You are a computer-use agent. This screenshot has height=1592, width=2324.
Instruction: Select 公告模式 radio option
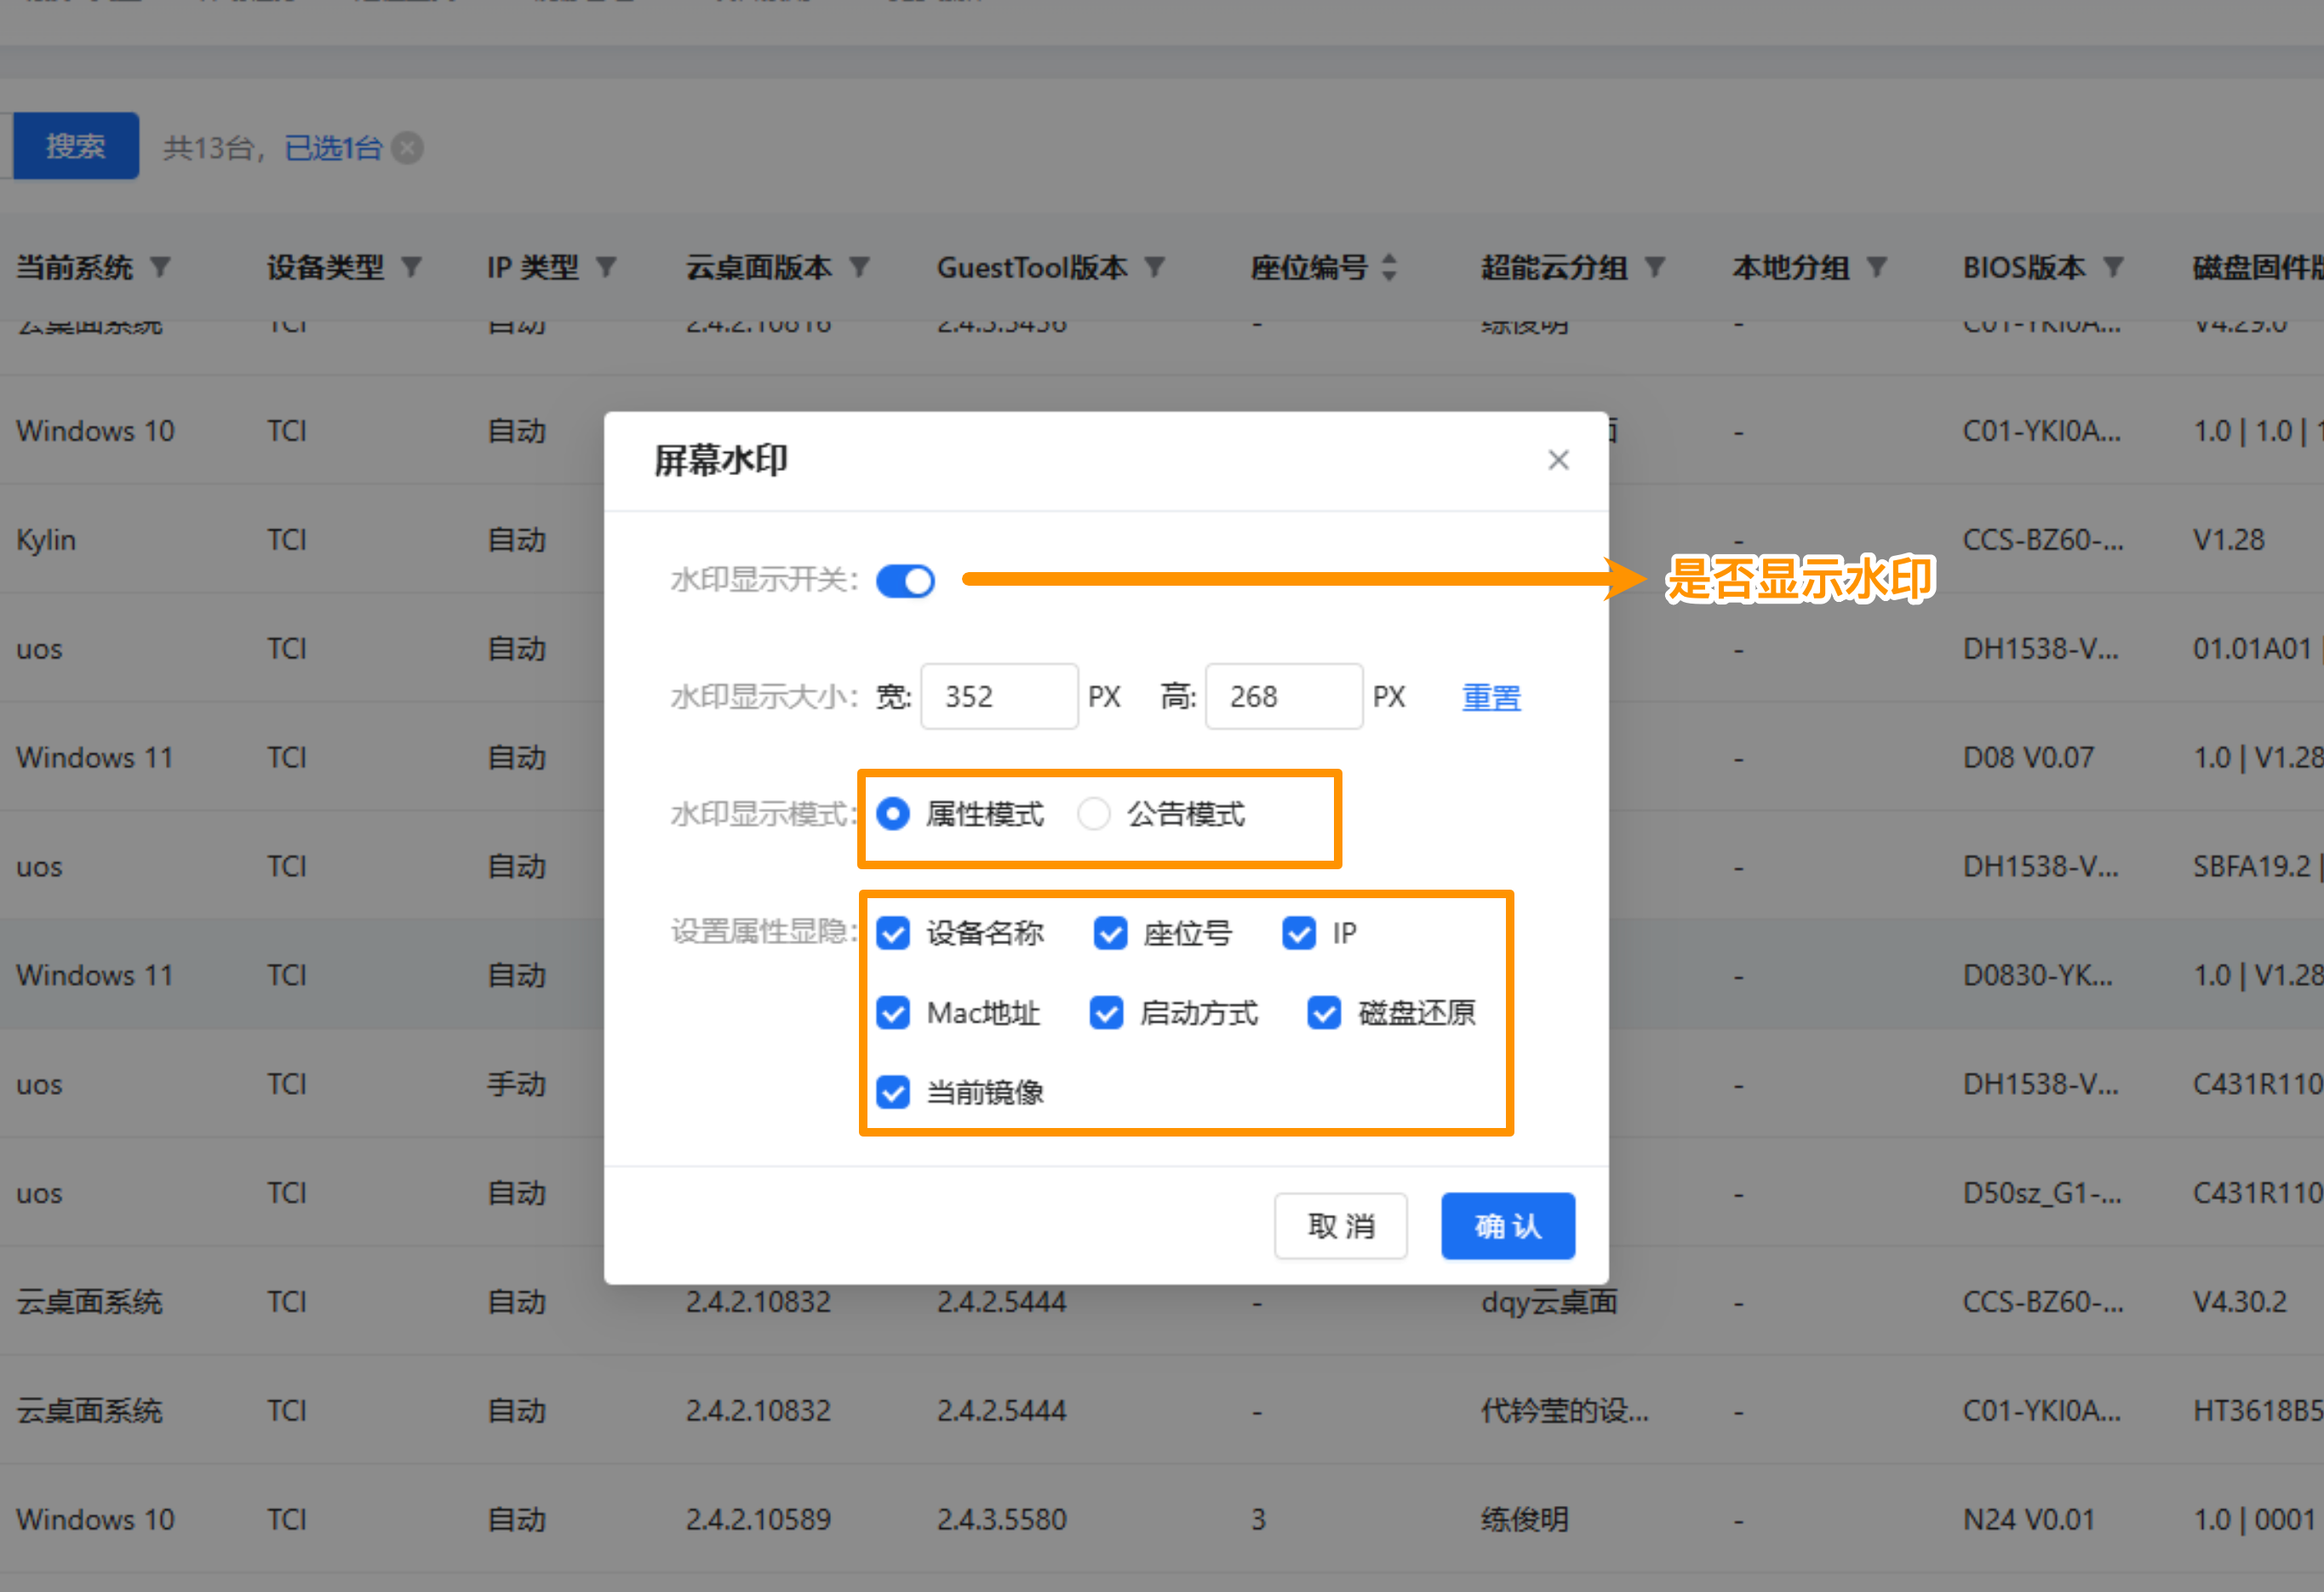[1094, 814]
